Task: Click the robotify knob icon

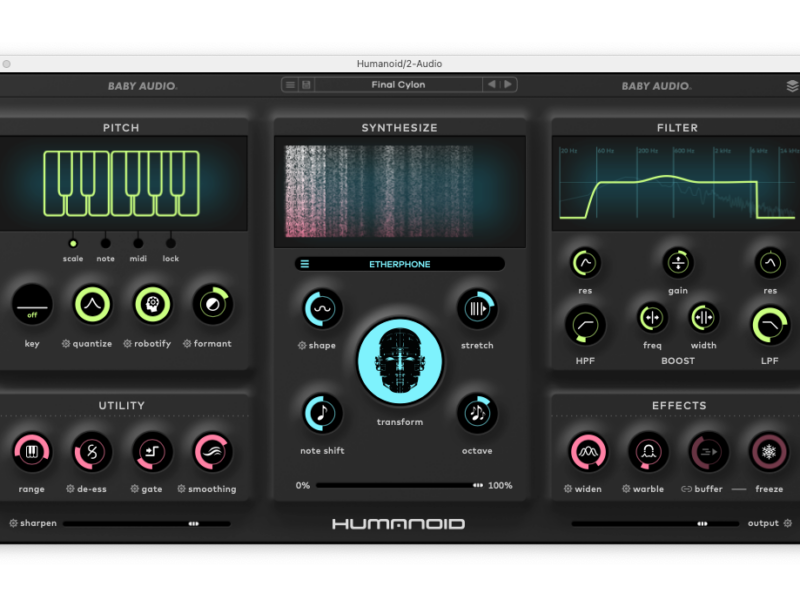Action: 152,305
